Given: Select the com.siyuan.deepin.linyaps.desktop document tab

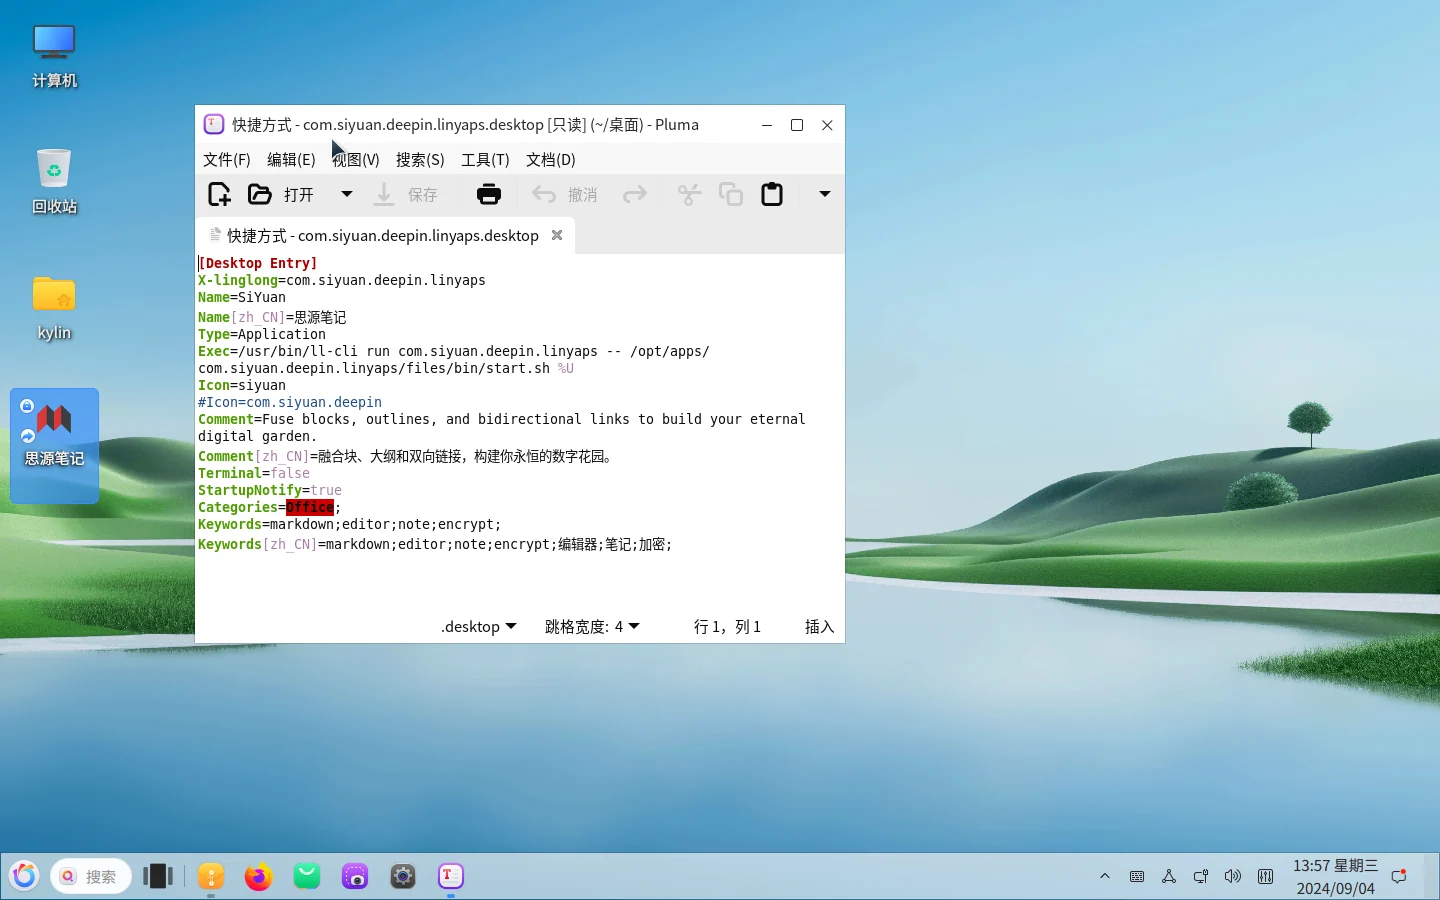Looking at the screenshot, I should coord(383,236).
